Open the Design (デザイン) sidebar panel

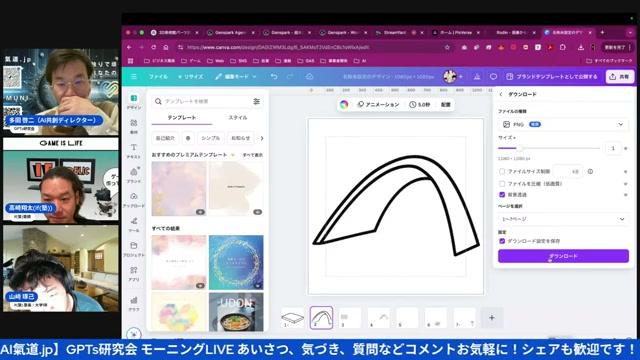tap(134, 102)
